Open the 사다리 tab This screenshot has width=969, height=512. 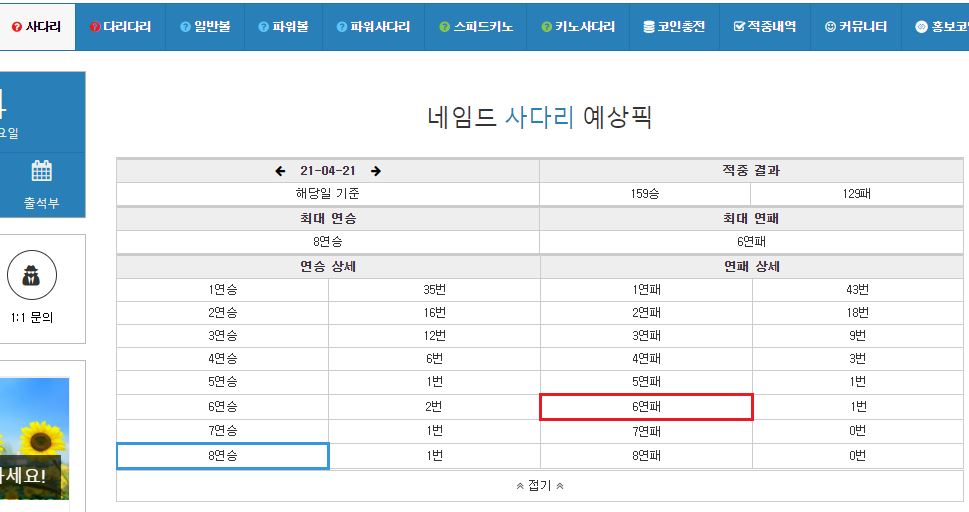point(36,27)
